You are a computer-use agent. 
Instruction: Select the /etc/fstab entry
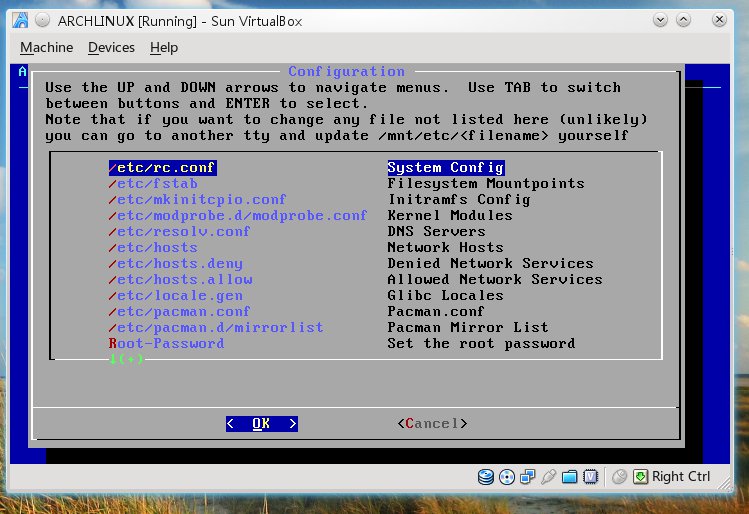[153, 183]
